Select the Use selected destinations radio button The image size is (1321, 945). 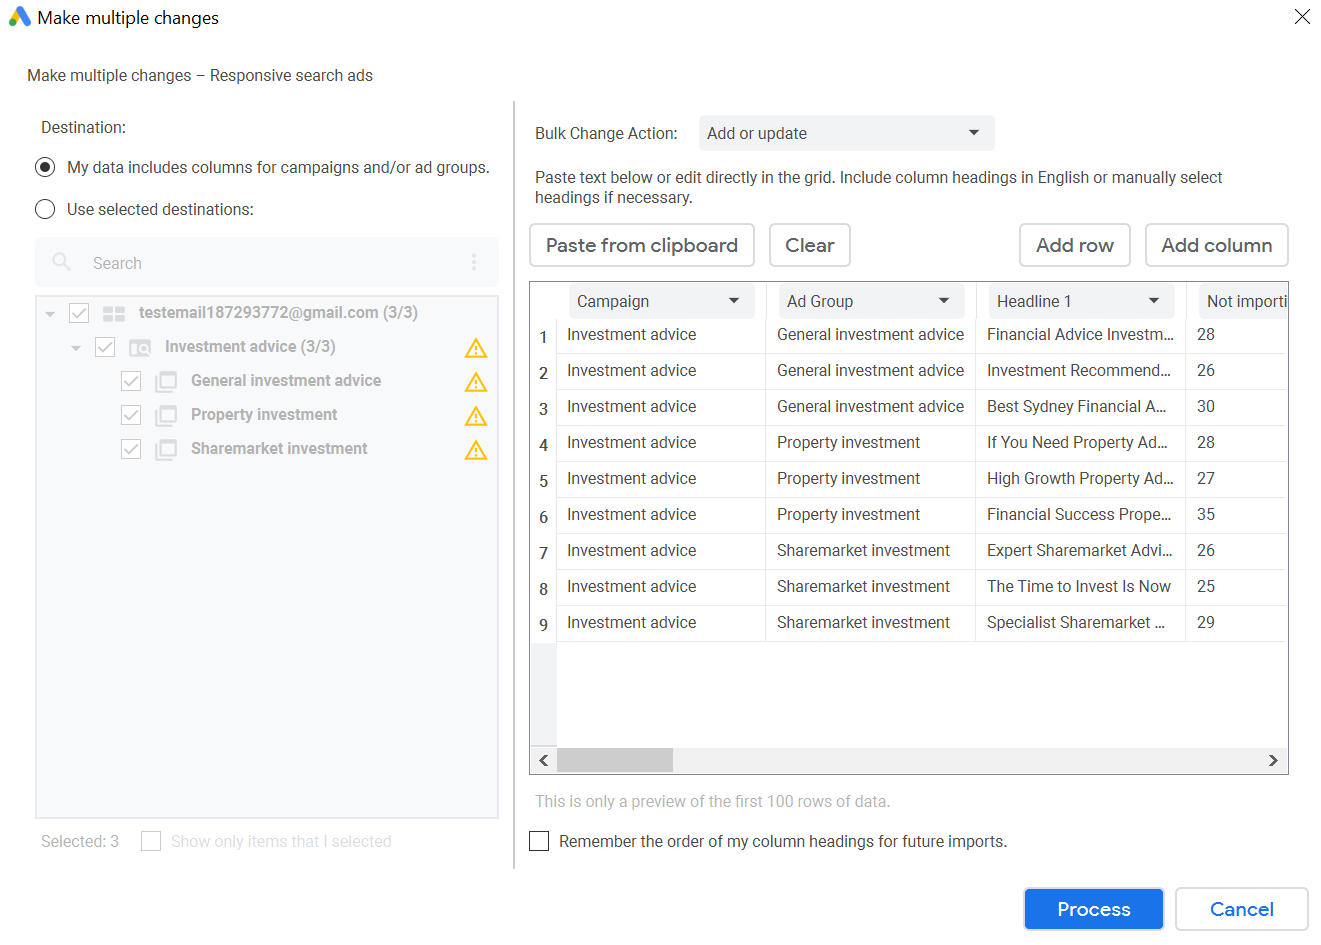coord(45,208)
